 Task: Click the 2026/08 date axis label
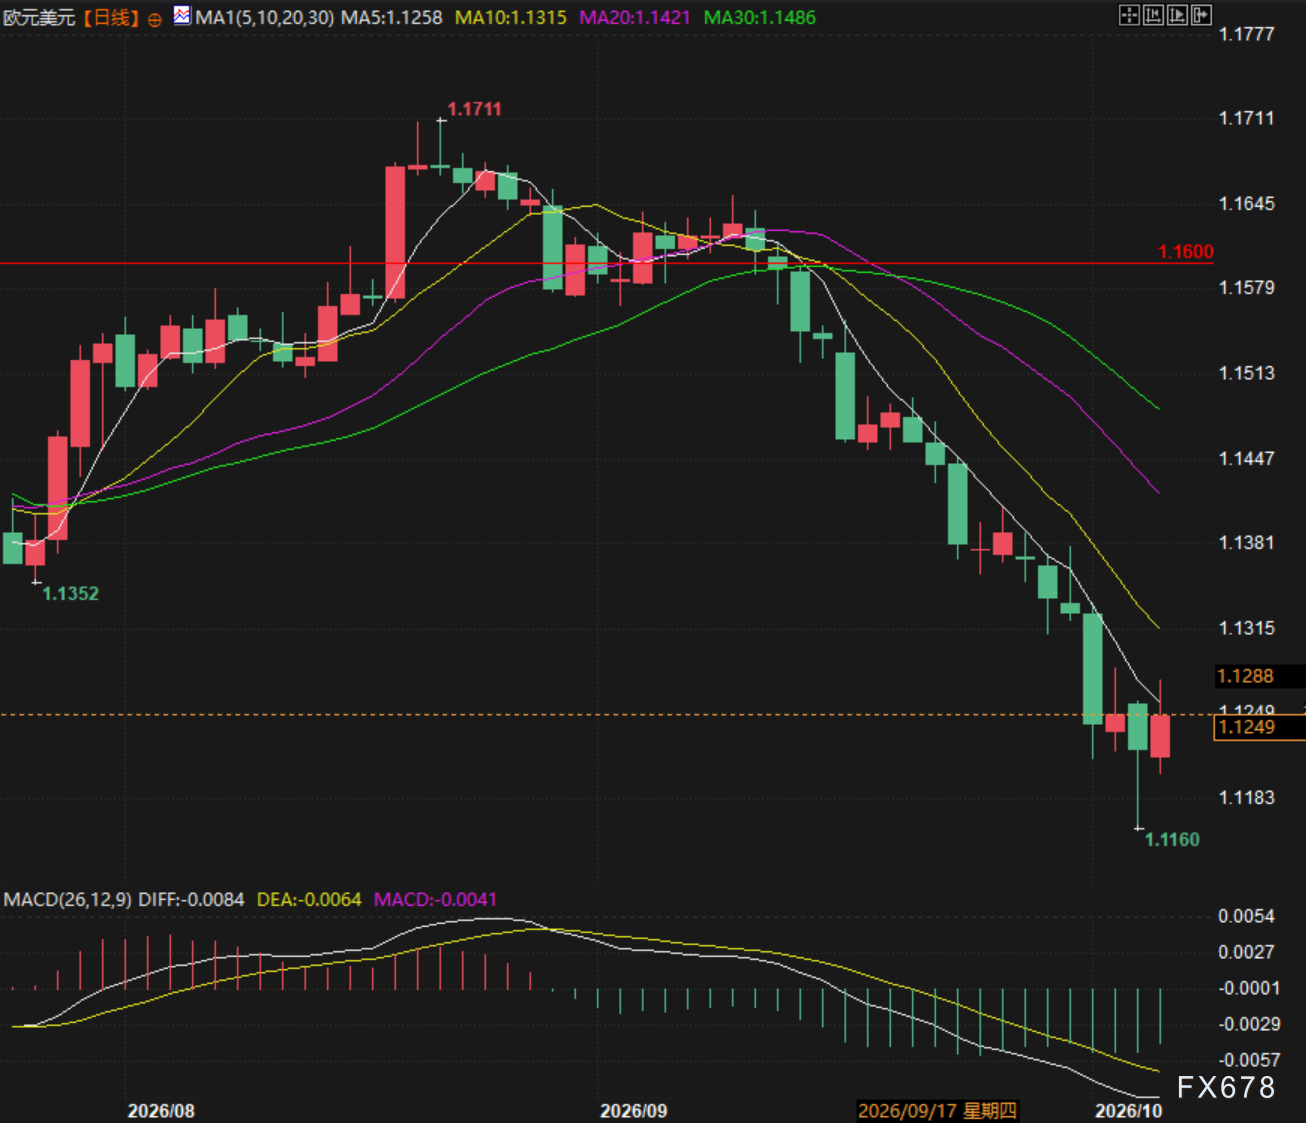tap(161, 1111)
